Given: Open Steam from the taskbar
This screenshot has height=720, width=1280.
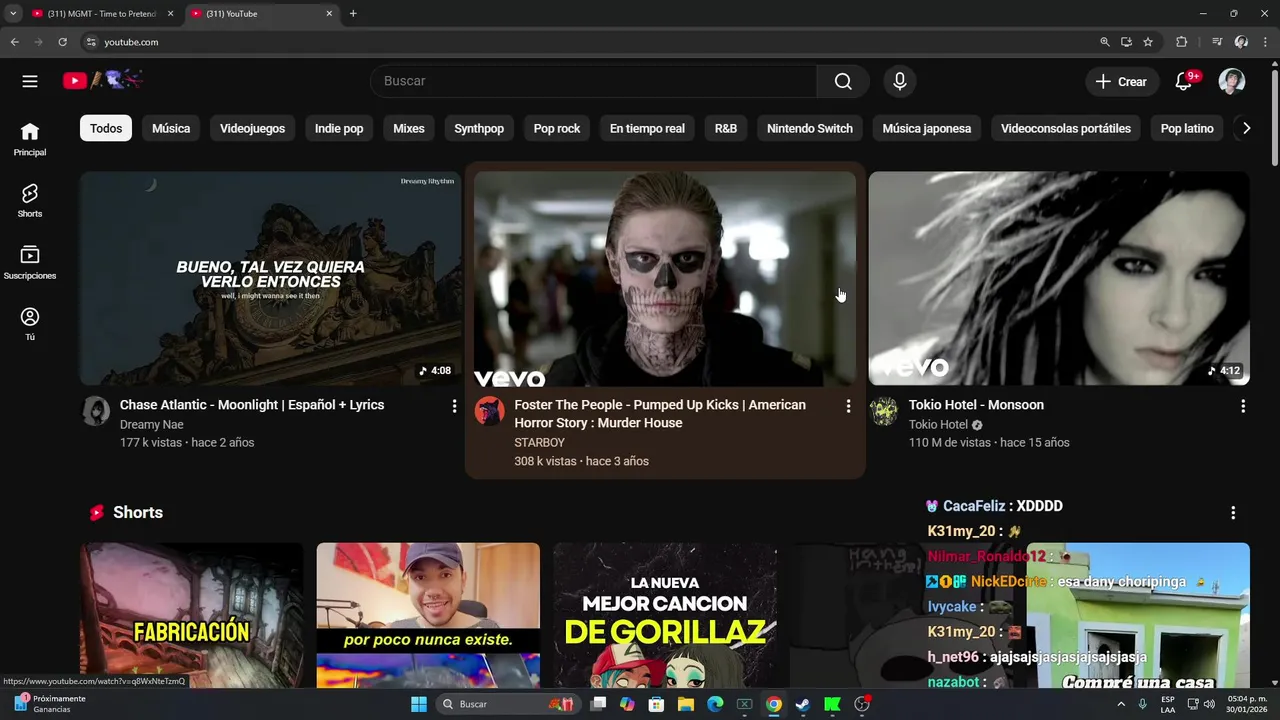Looking at the screenshot, I should click(x=802, y=704).
